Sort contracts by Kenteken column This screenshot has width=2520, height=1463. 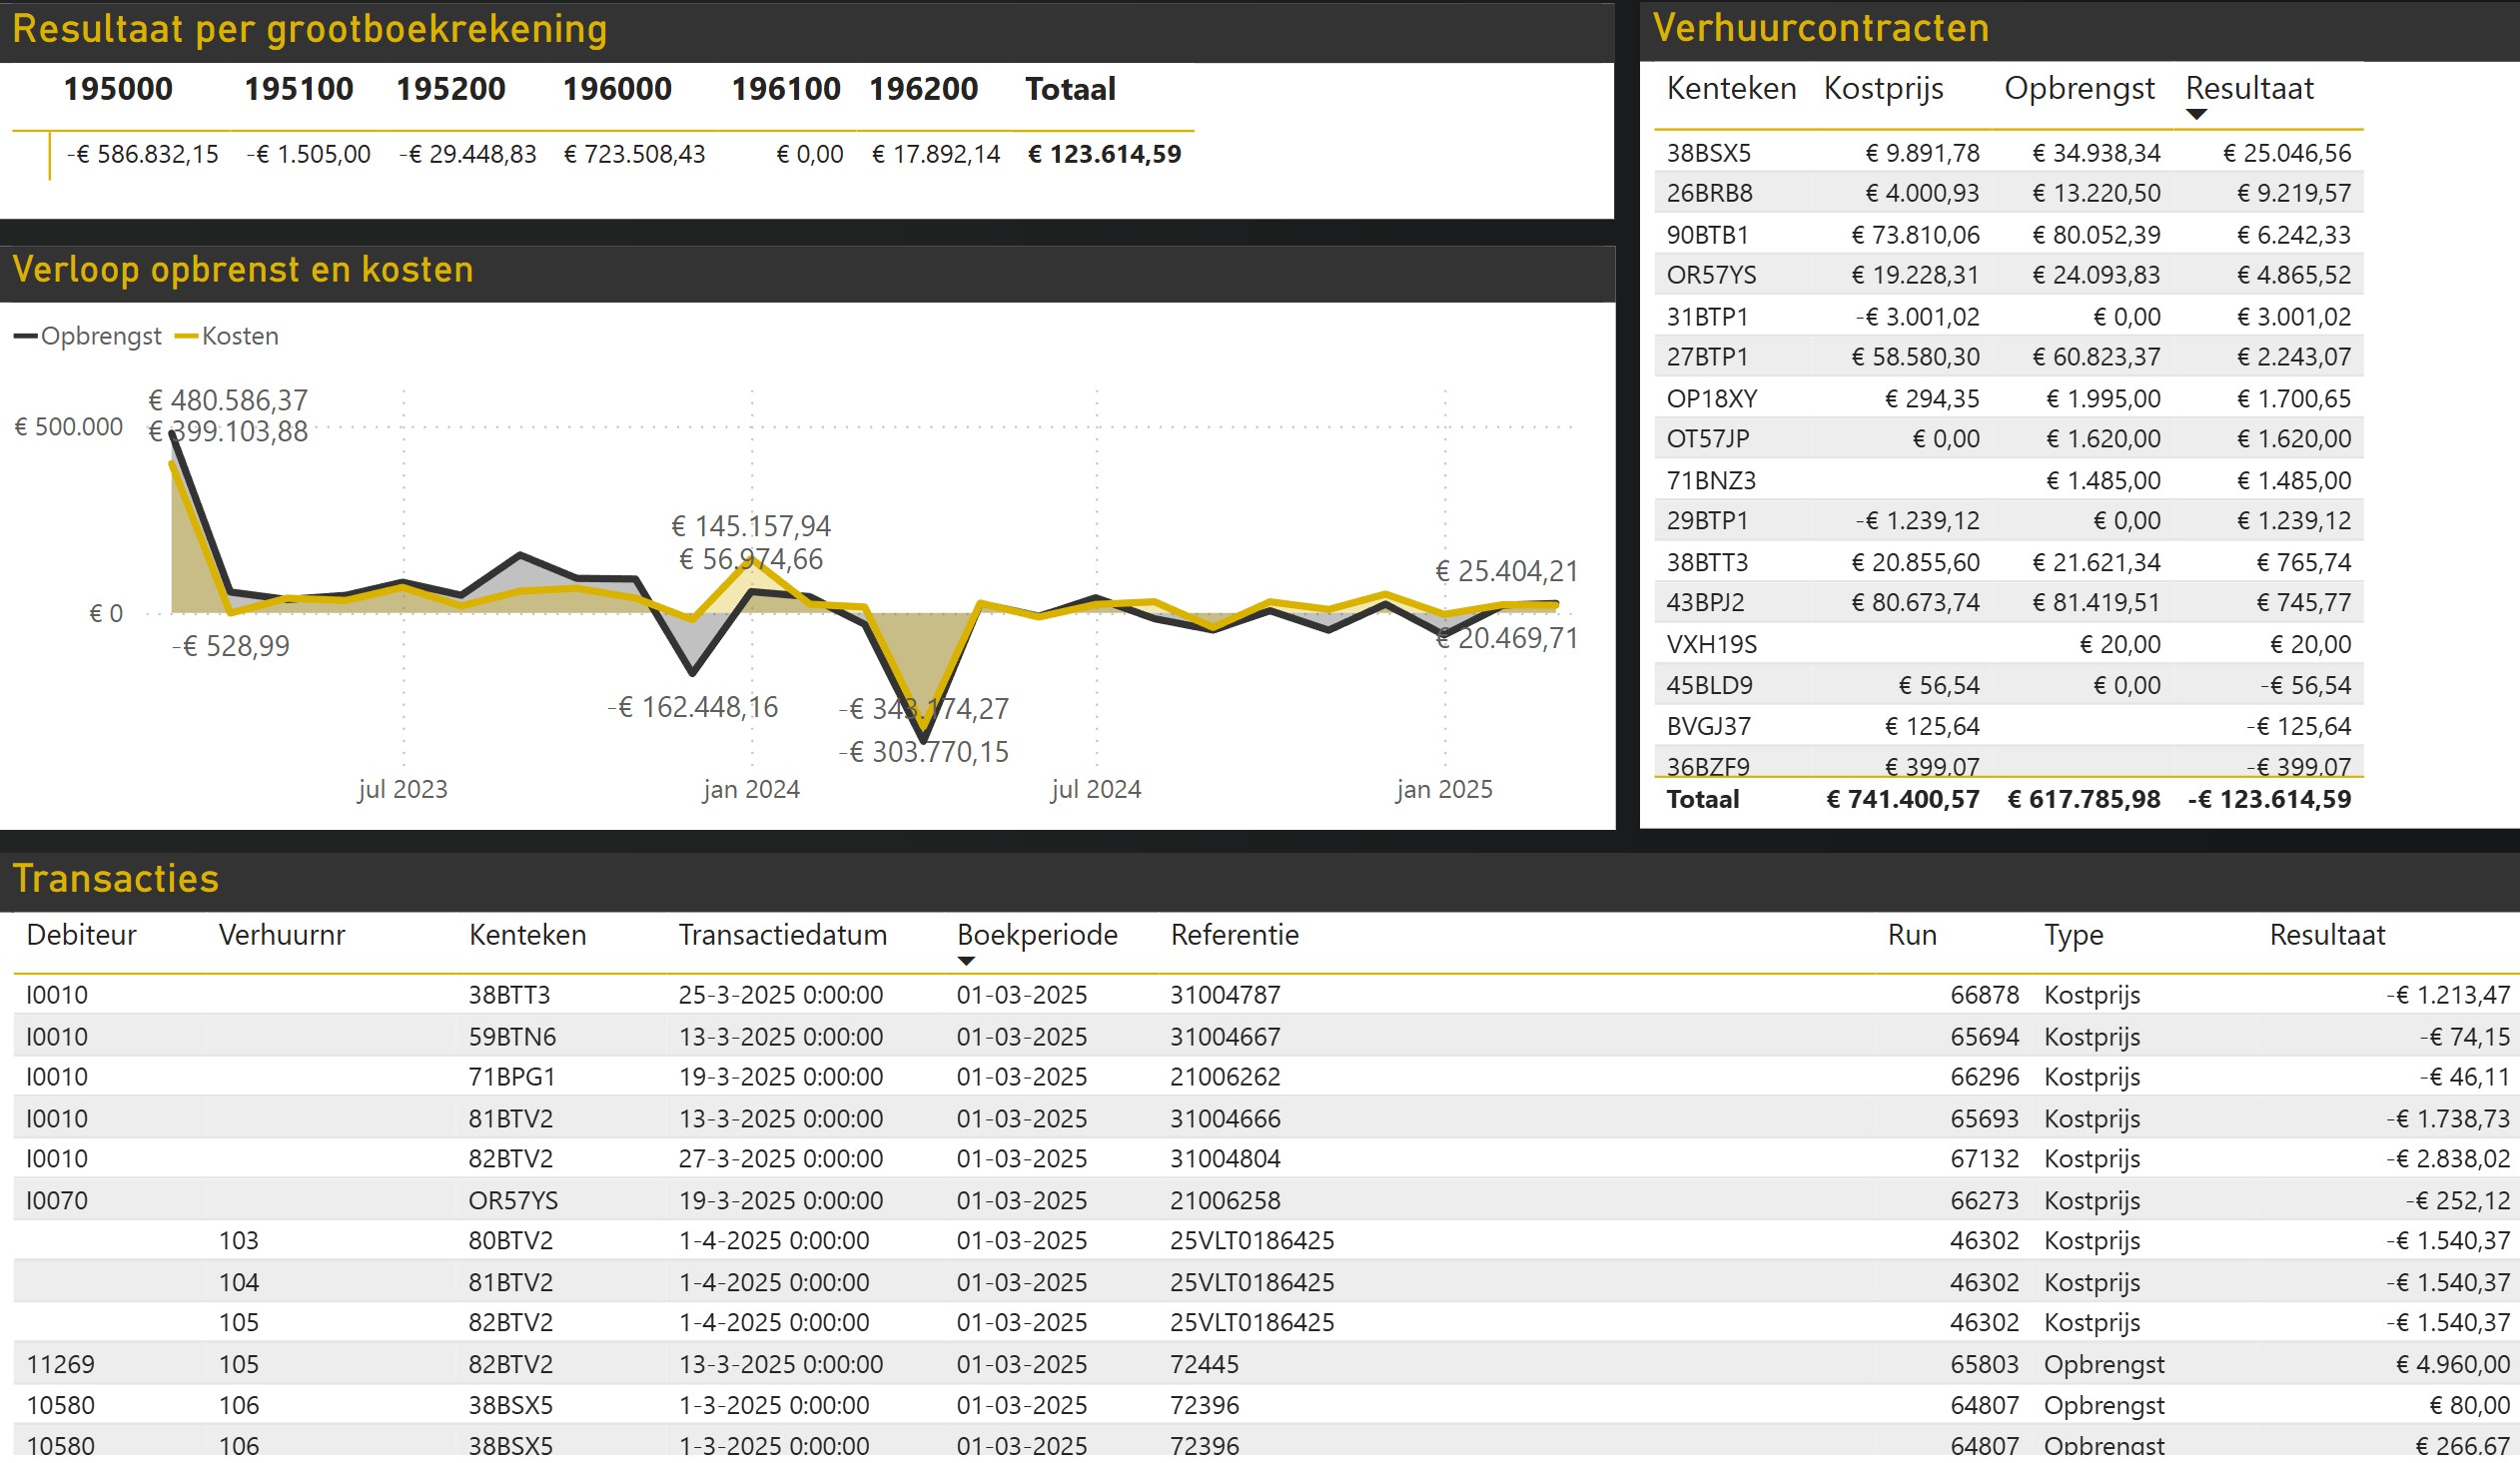(1730, 89)
